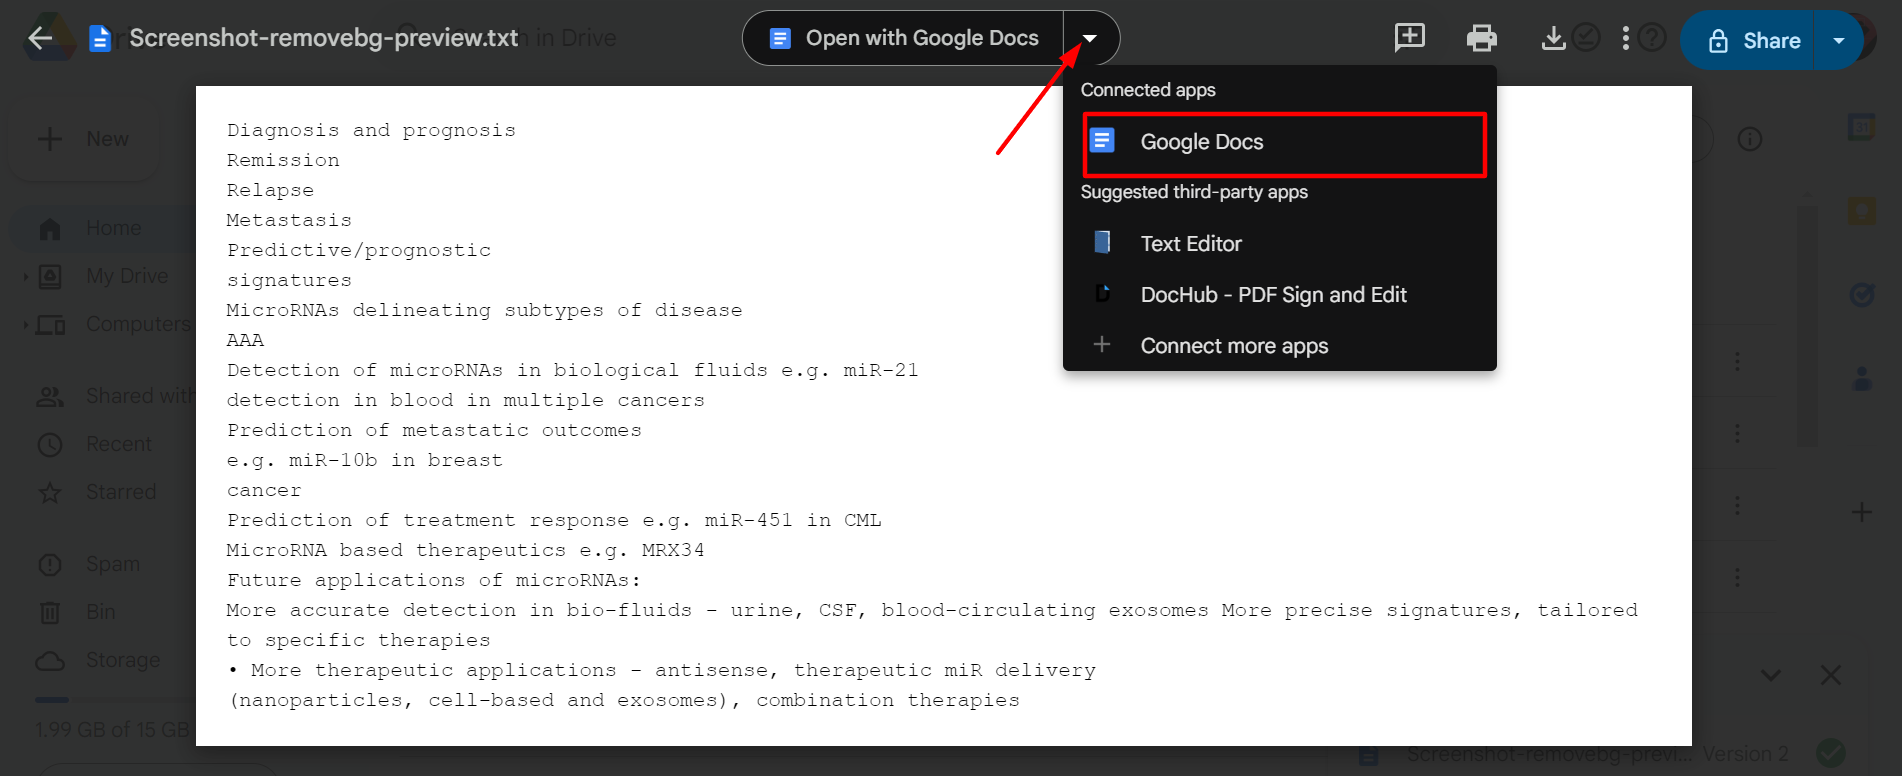Expand the Share dropdown arrow
Viewport: 1902px width, 776px height.
pyautogui.click(x=1838, y=40)
